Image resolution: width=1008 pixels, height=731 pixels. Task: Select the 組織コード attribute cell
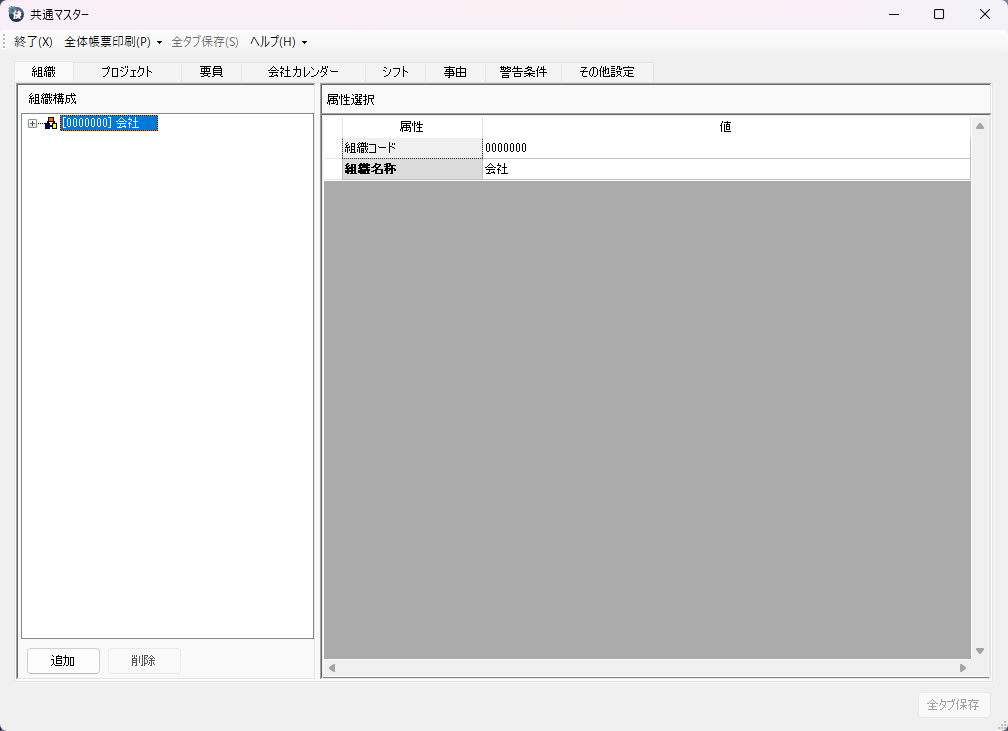[412, 148]
